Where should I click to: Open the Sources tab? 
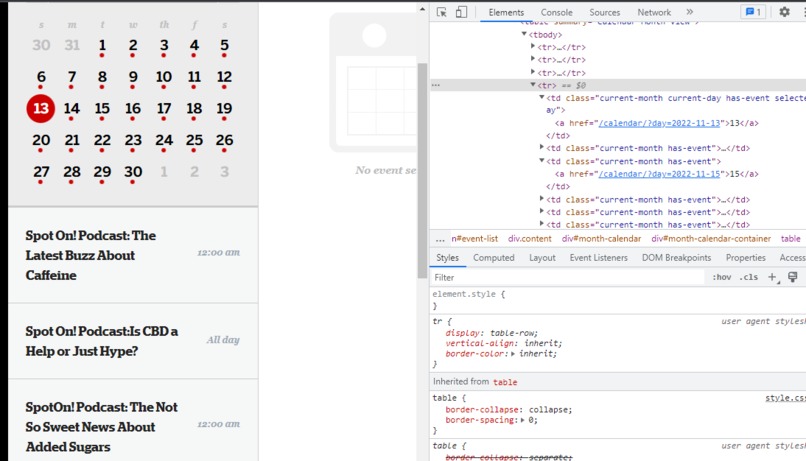pyautogui.click(x=604, y=12)
